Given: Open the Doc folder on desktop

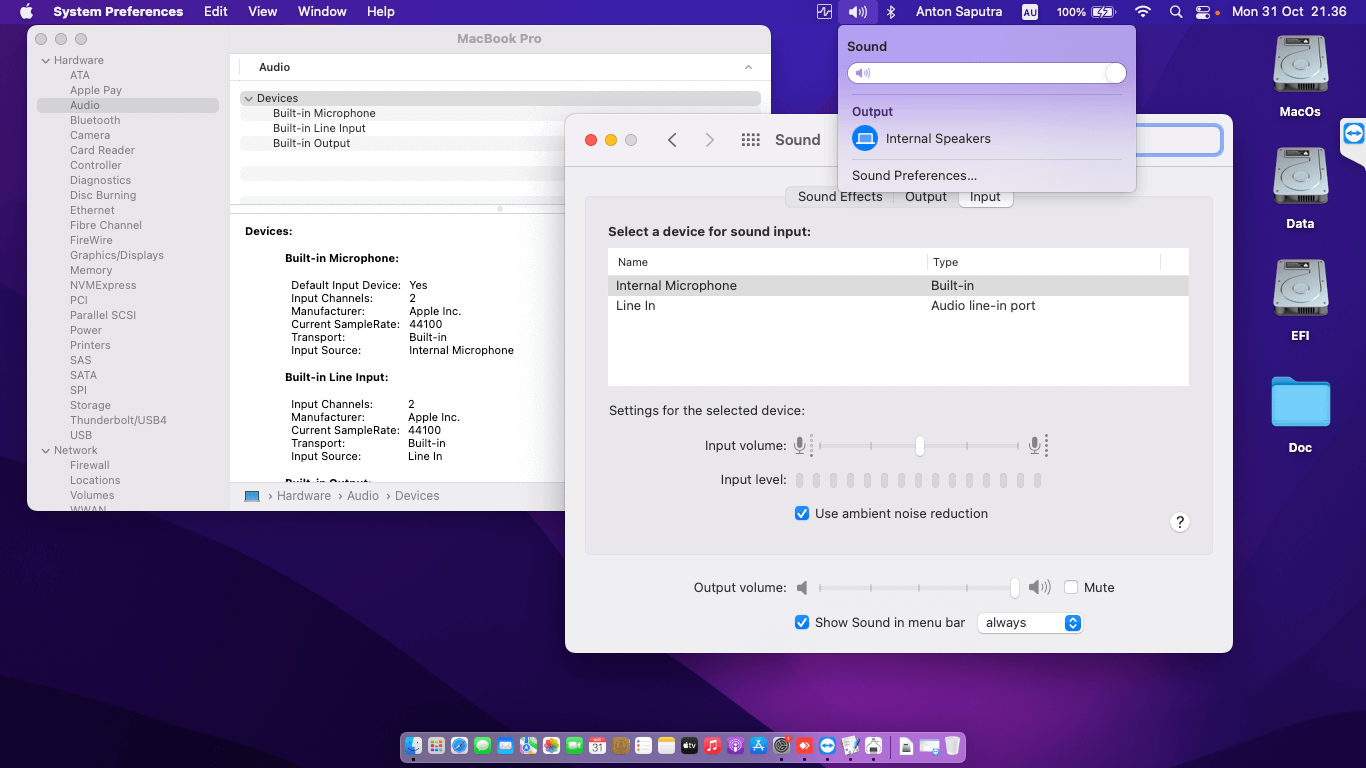Looking at the screenshot, I should [1300, 403].
